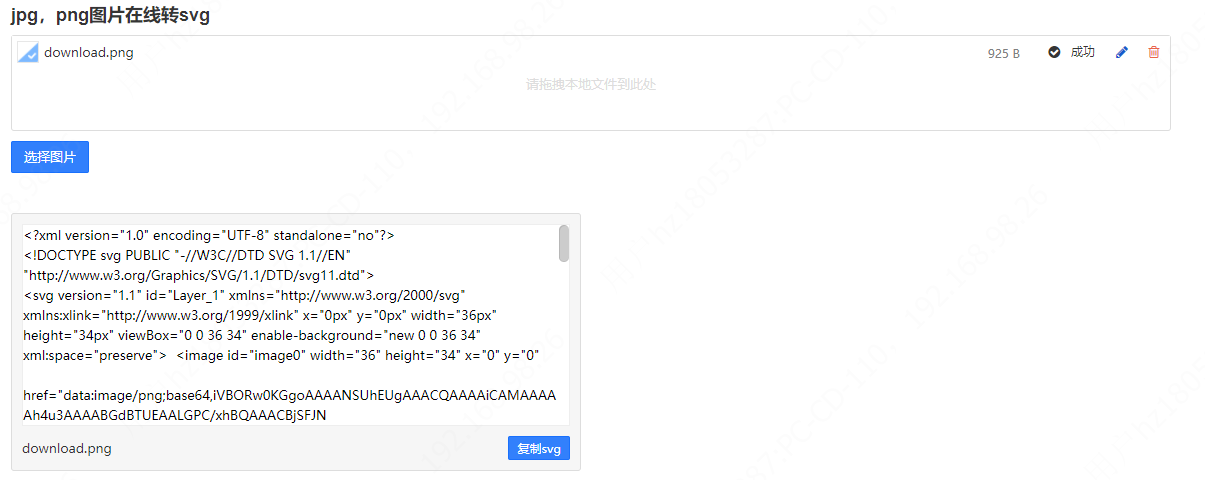Click the page heading jpg，png图片在线转svg

coord(110,15)
